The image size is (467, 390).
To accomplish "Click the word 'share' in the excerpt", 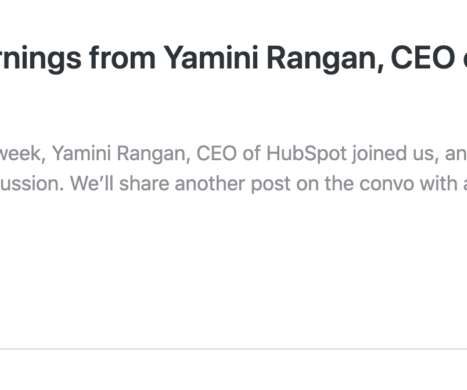I will click(x=144, y=184).
